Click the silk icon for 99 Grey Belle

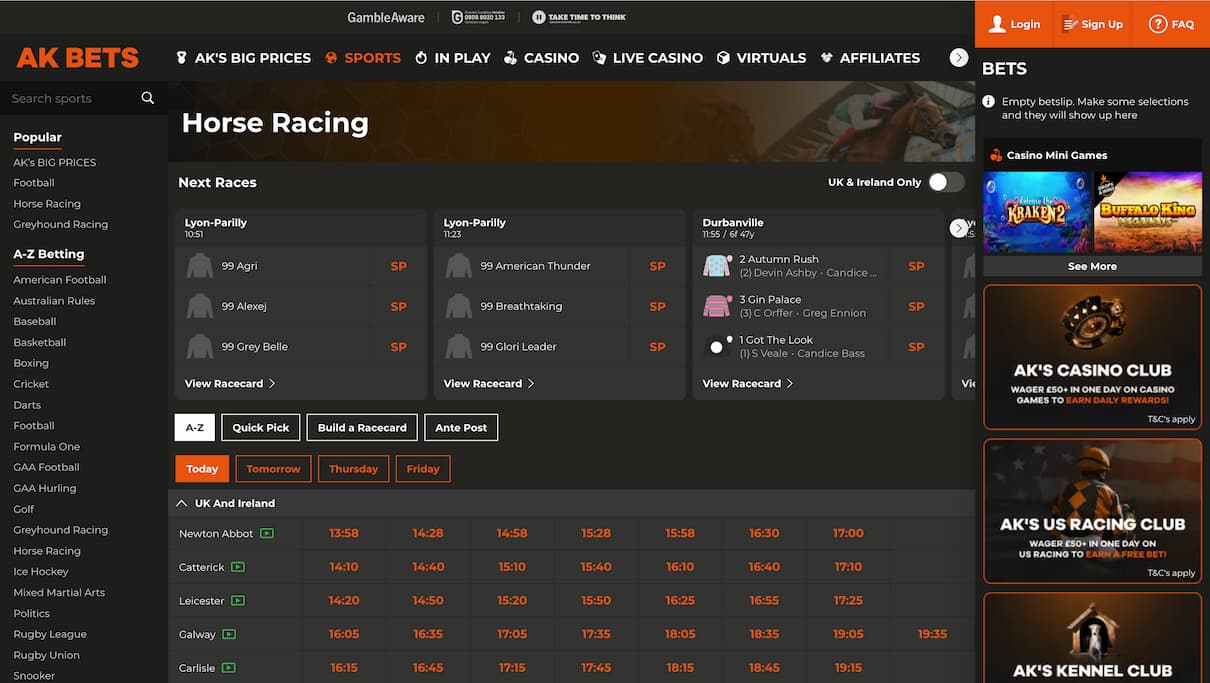pos(200,346)
